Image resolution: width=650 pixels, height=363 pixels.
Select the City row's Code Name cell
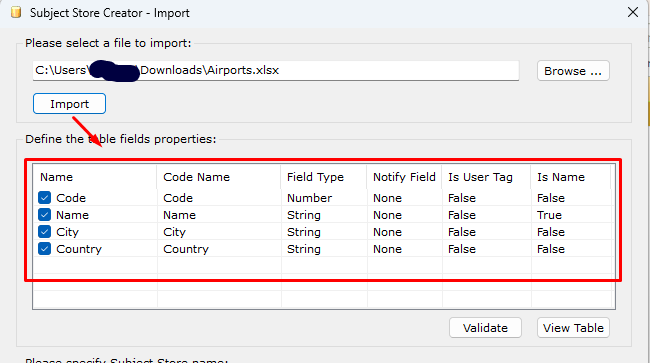click(219, 232)
